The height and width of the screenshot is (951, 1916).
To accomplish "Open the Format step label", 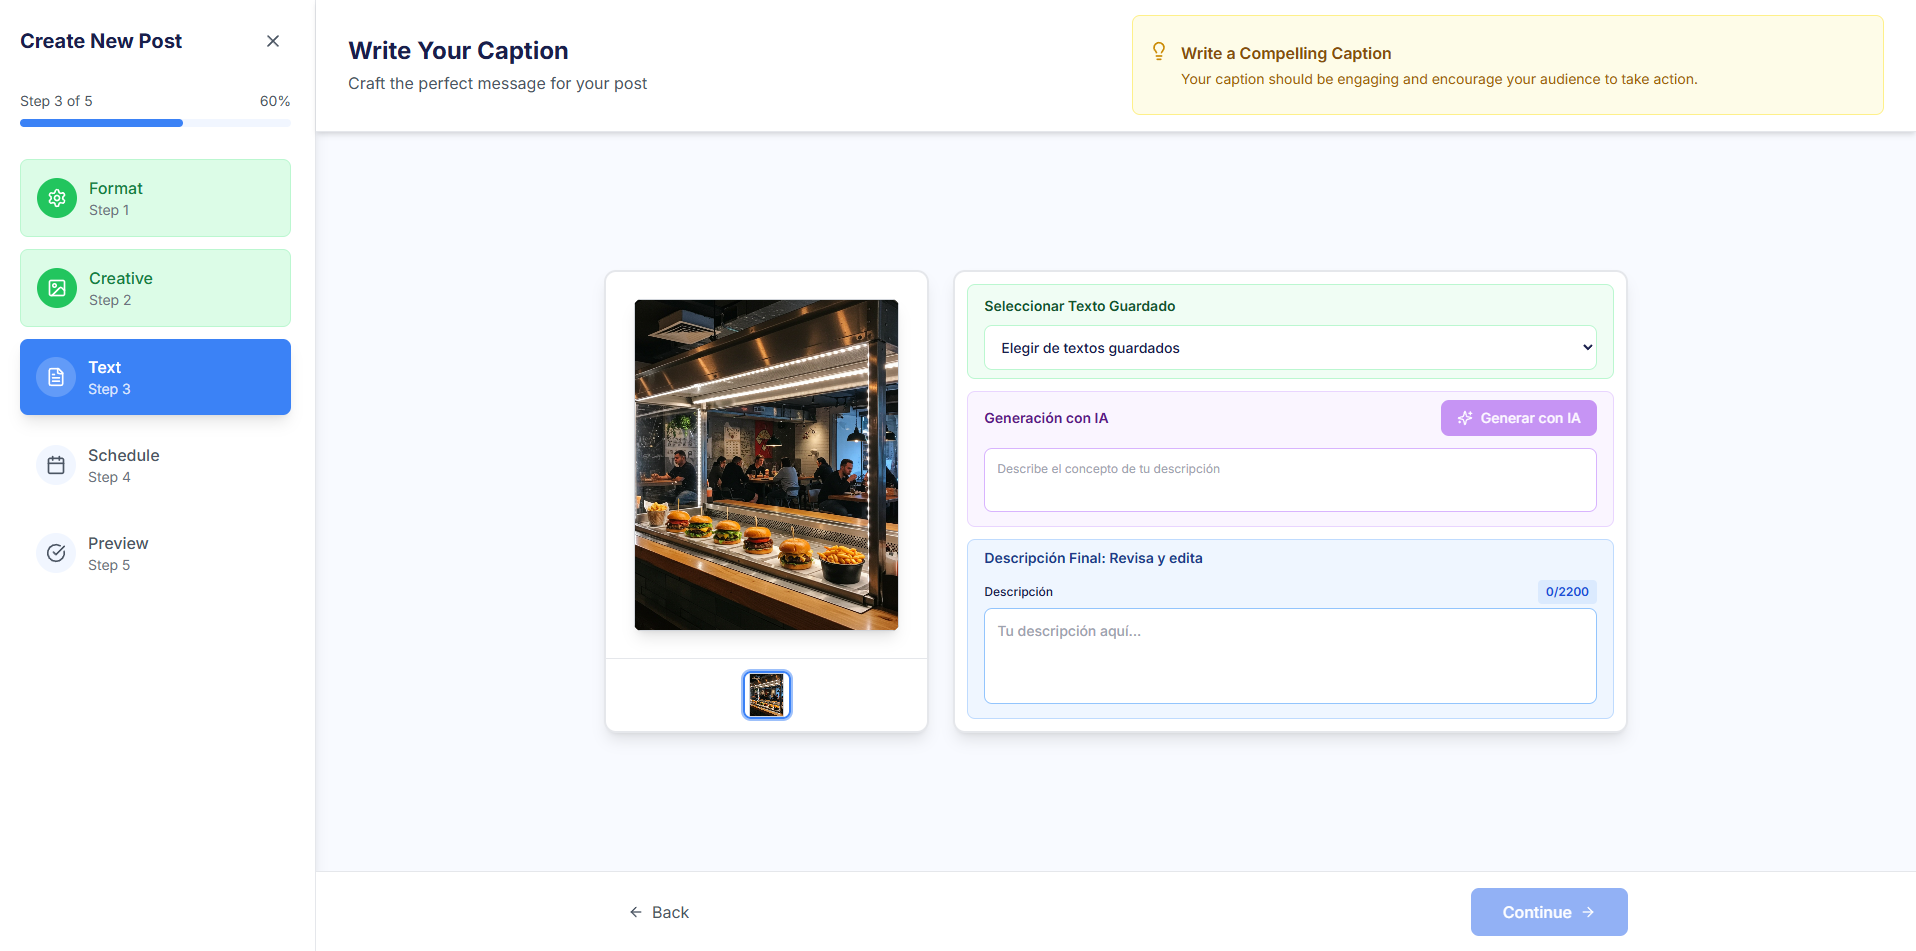I will (x=116, y=189).
